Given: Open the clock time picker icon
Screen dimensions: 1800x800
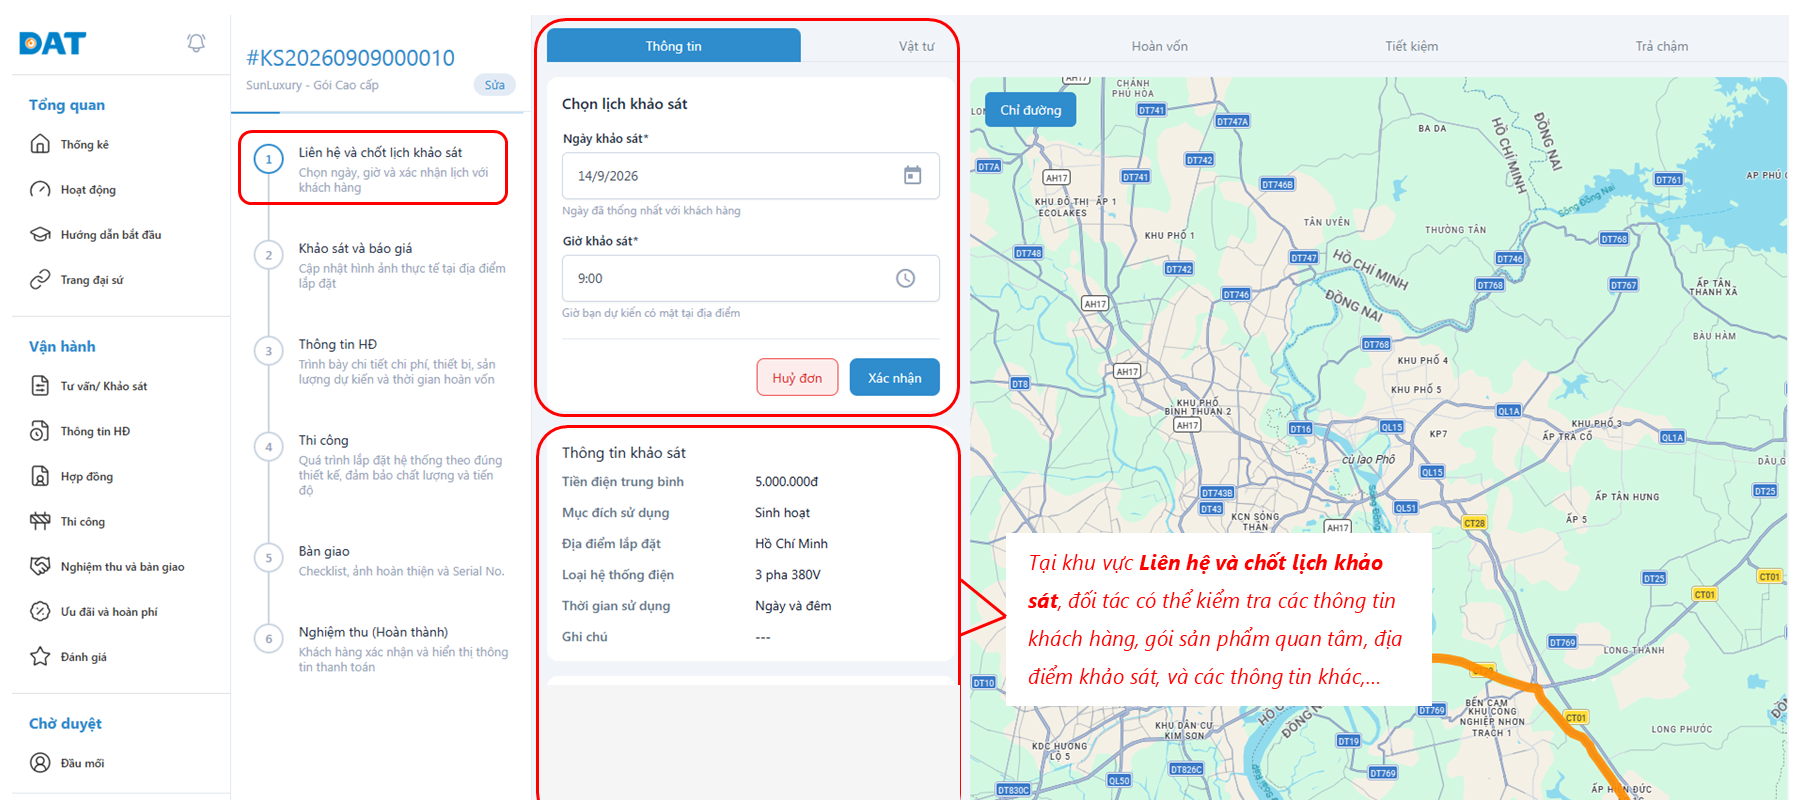Looking at the screenshot, I should tap(905, 278).
